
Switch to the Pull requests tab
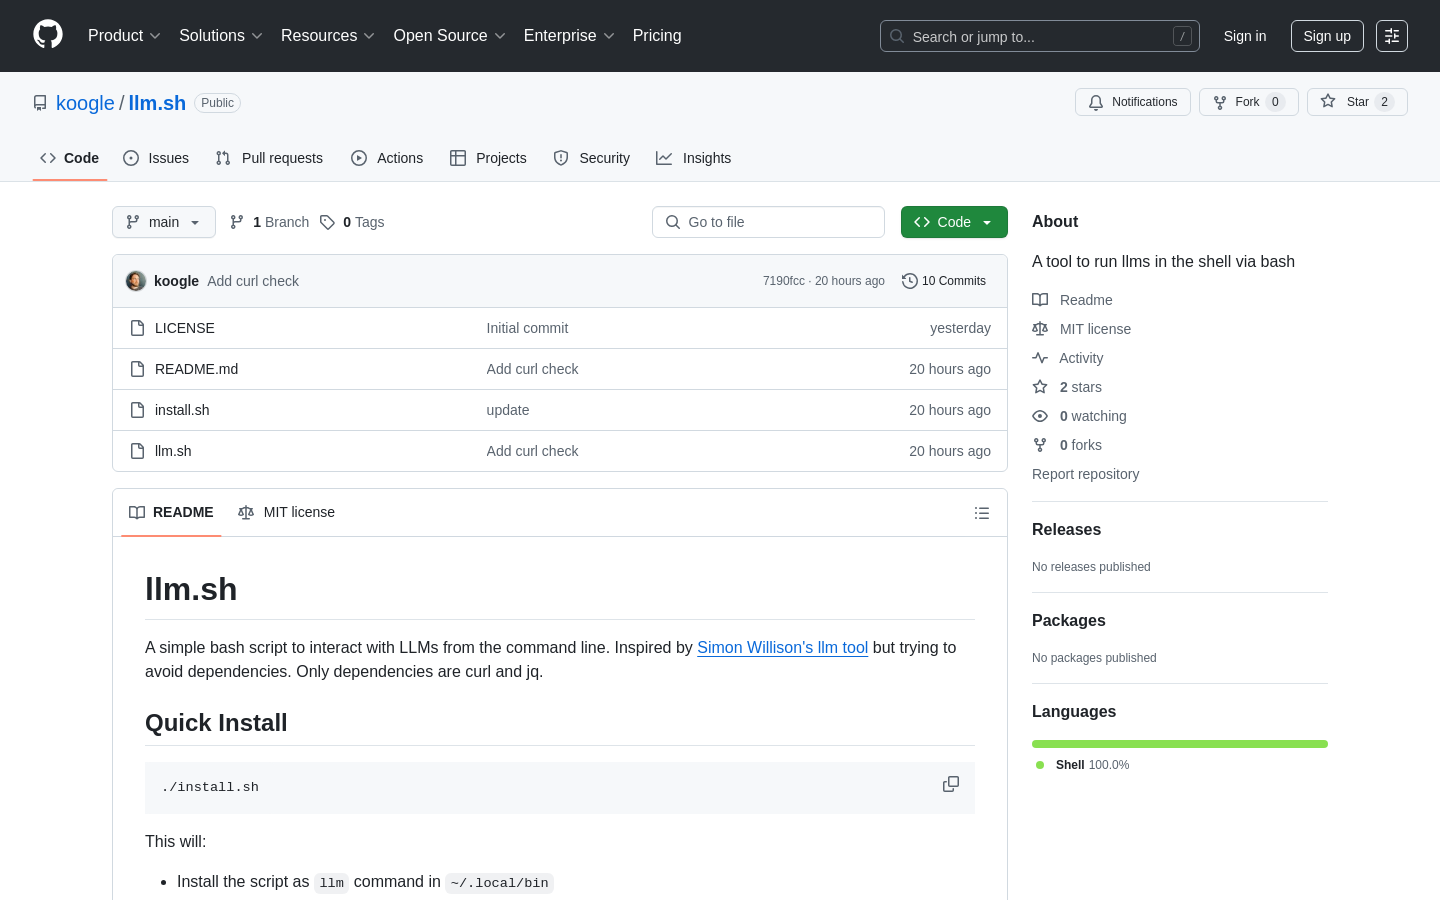pyautogui.click(x=269, y=158)
